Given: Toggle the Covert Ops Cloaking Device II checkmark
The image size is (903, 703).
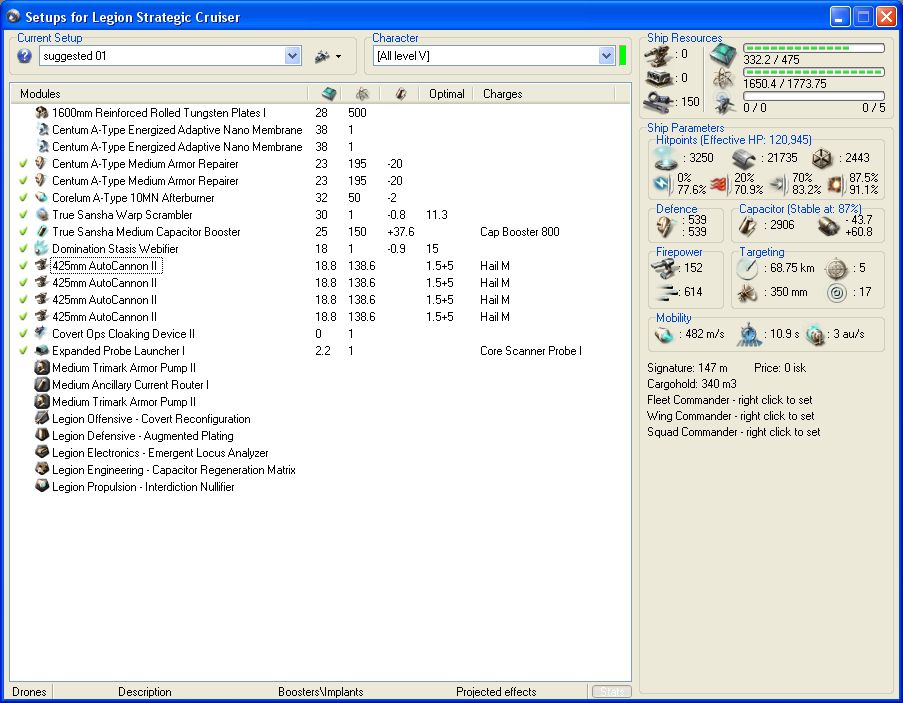Looking at the screenshot, I should click(23, 333).
